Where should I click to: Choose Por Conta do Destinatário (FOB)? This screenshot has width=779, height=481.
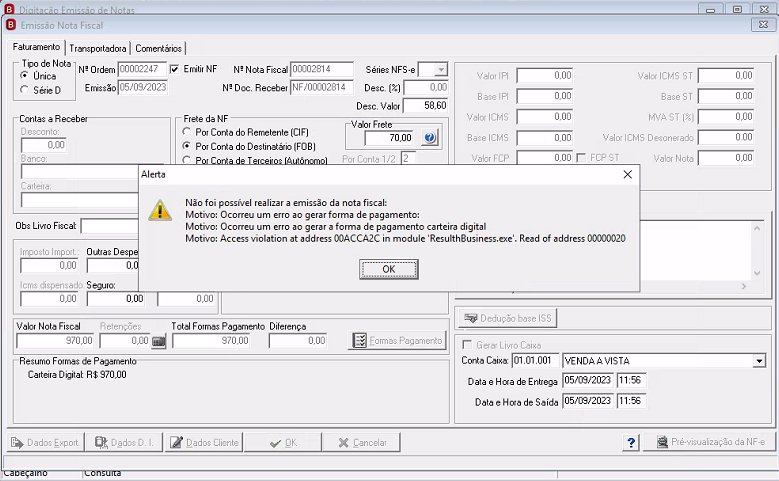(187, 146)
